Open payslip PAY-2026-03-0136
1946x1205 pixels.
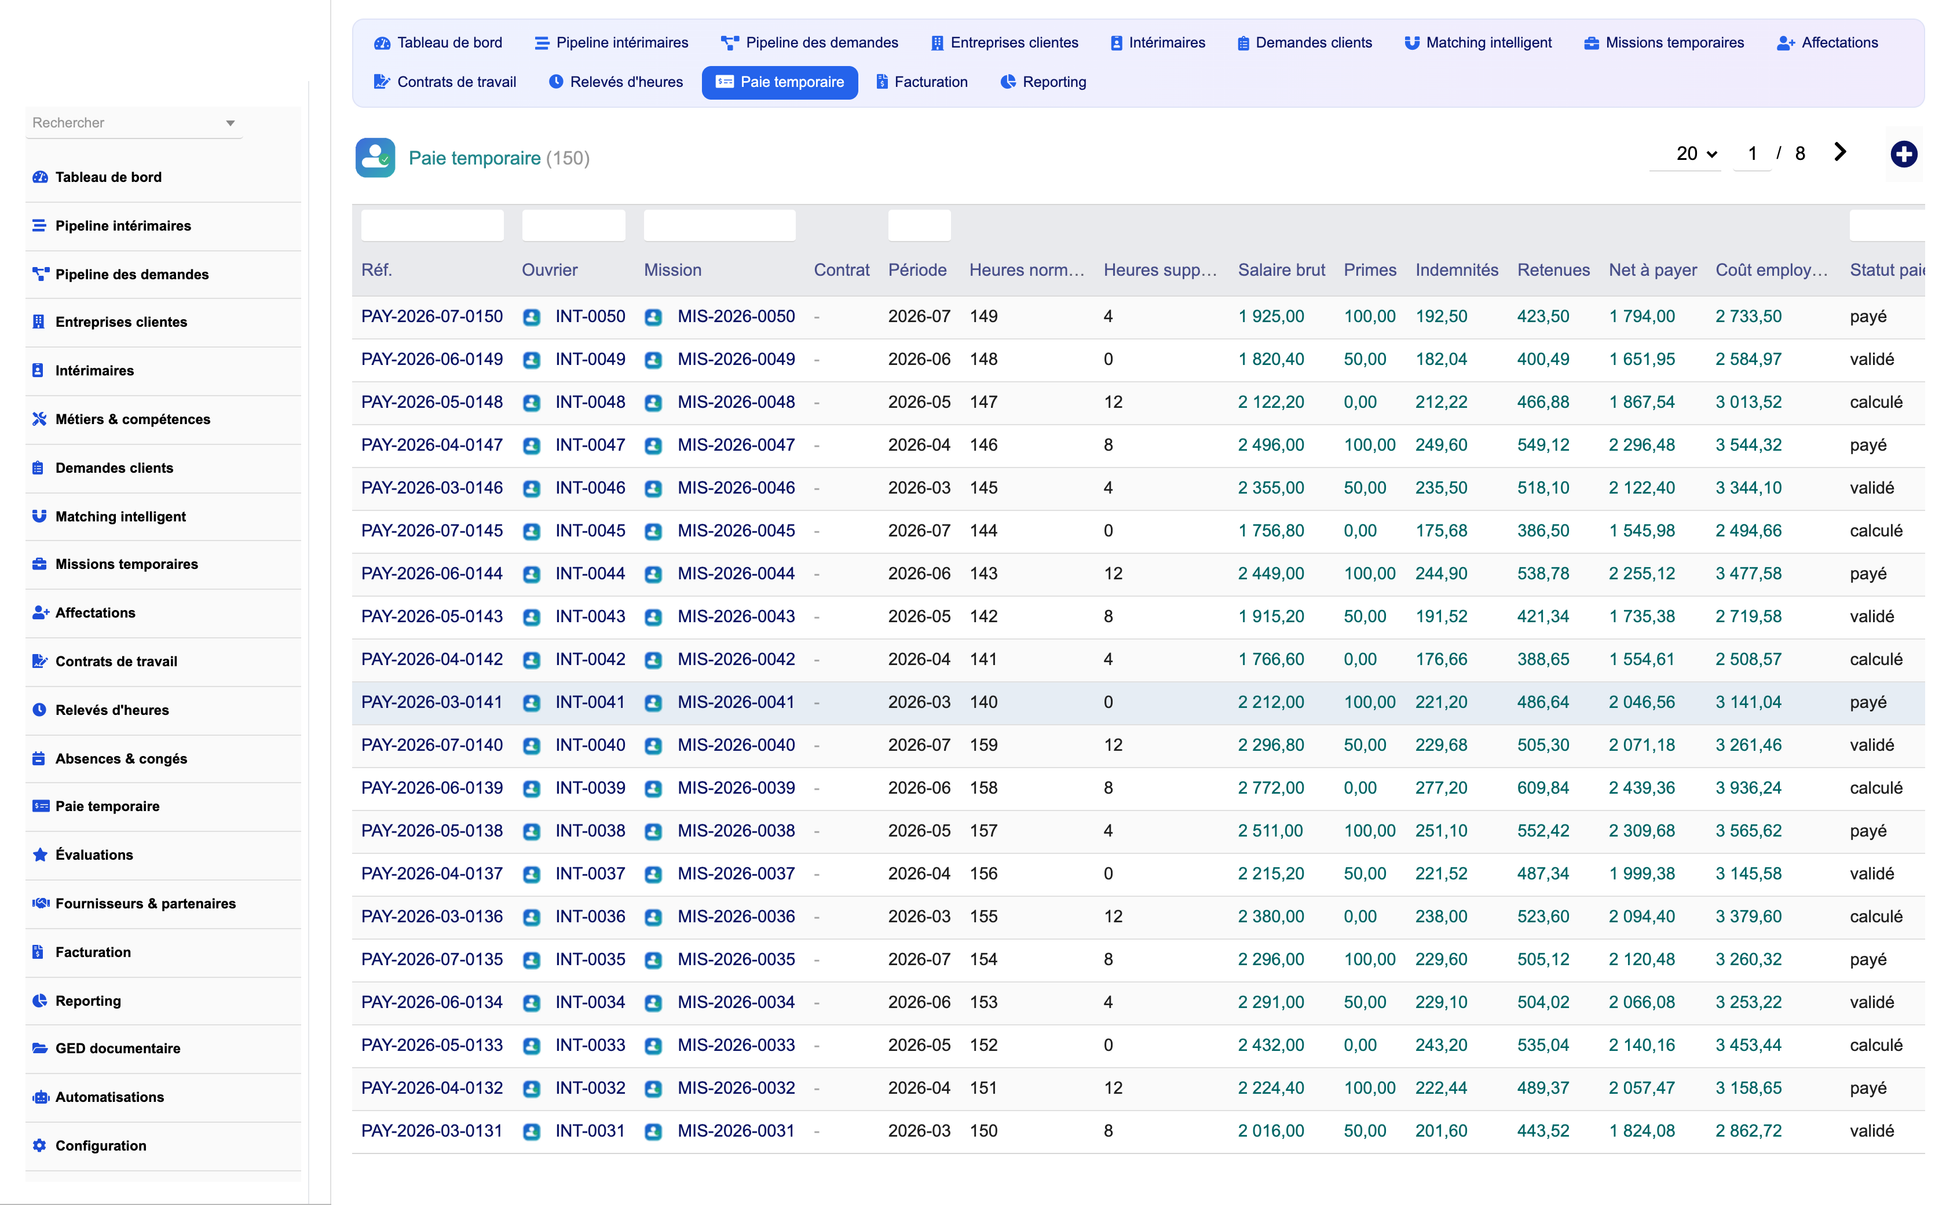[432, 917]
